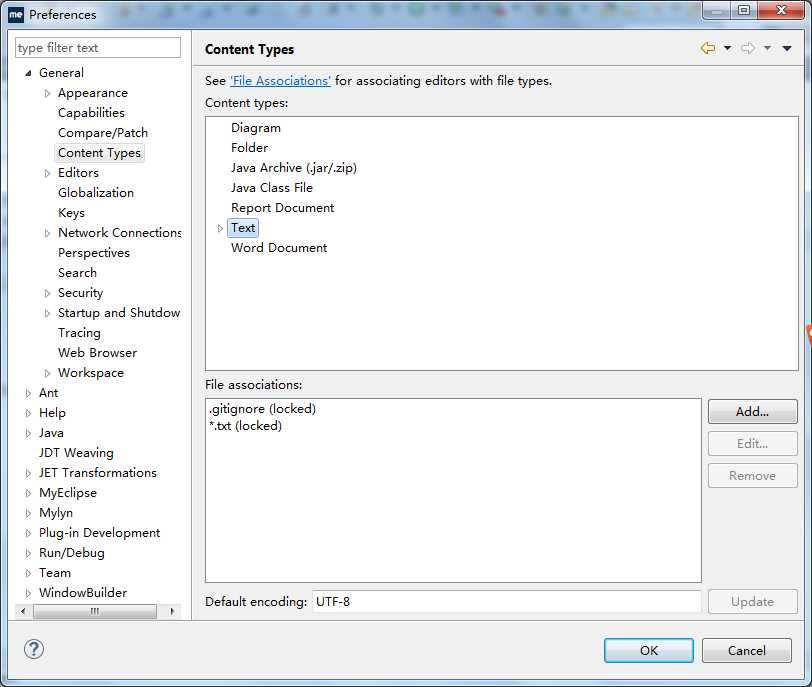This screenshot has height=687, width=812.
Task: Click the forward navigation arrow icon
Action: click(x=748, y=48)
